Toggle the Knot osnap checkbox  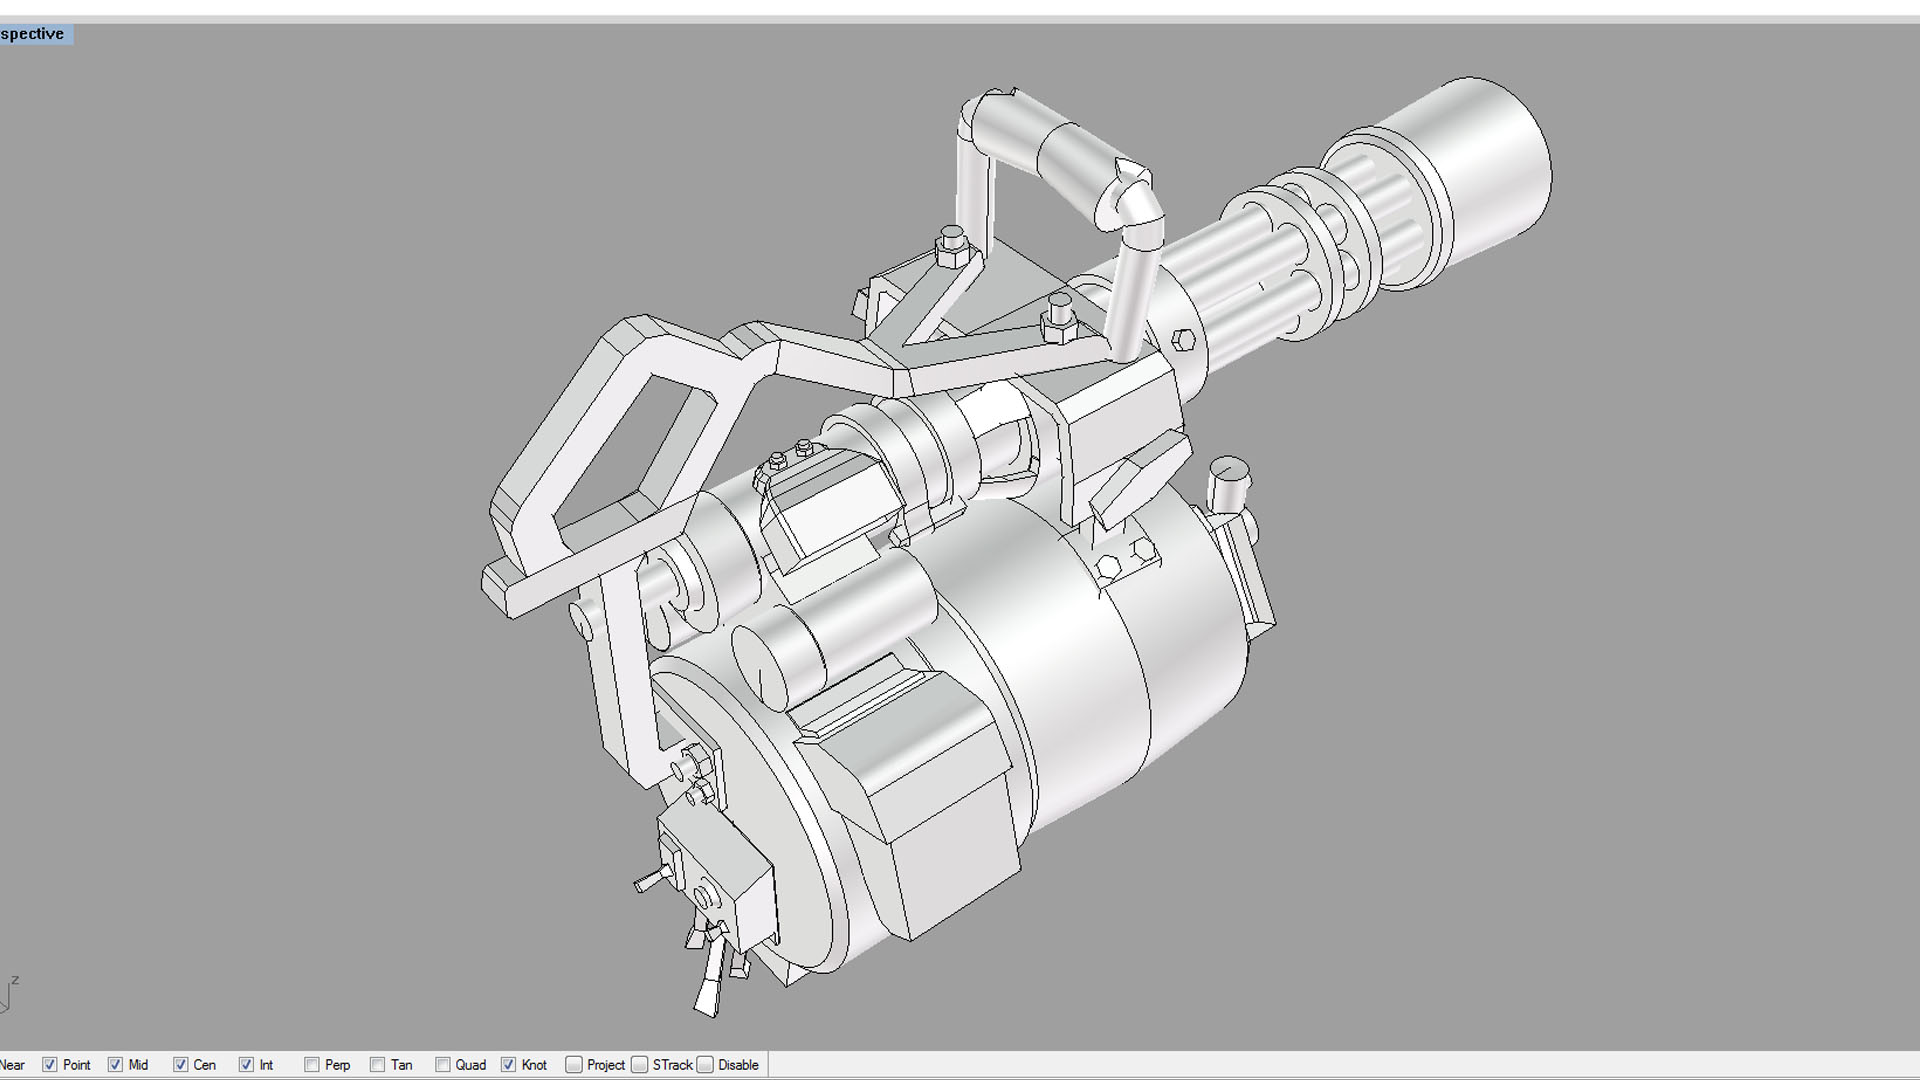tap(508, 1065)
